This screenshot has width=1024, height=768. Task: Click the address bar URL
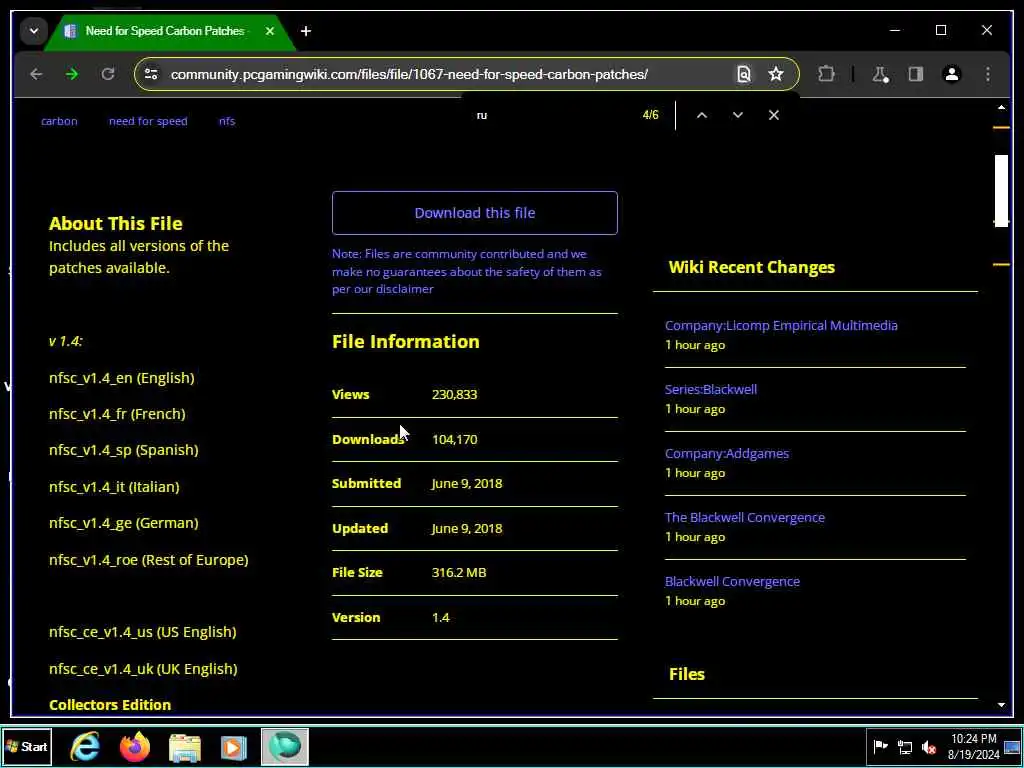409,74
